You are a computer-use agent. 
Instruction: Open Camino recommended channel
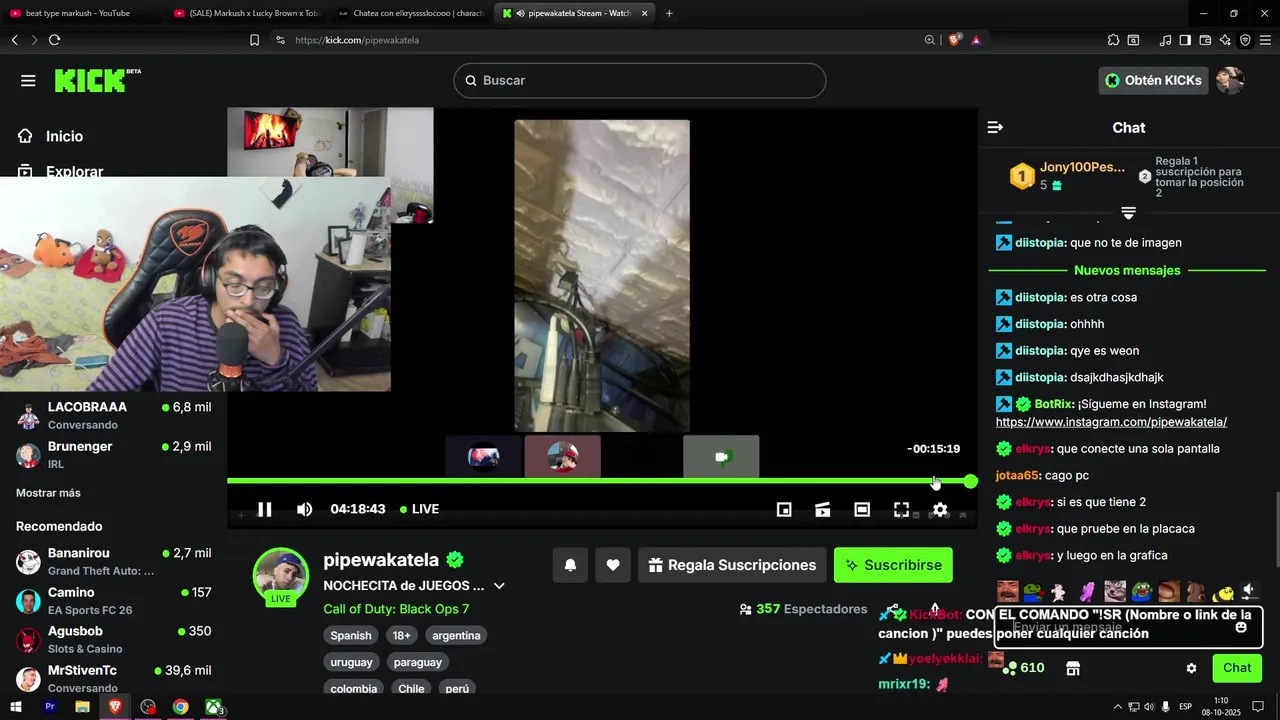click(114, 600)
